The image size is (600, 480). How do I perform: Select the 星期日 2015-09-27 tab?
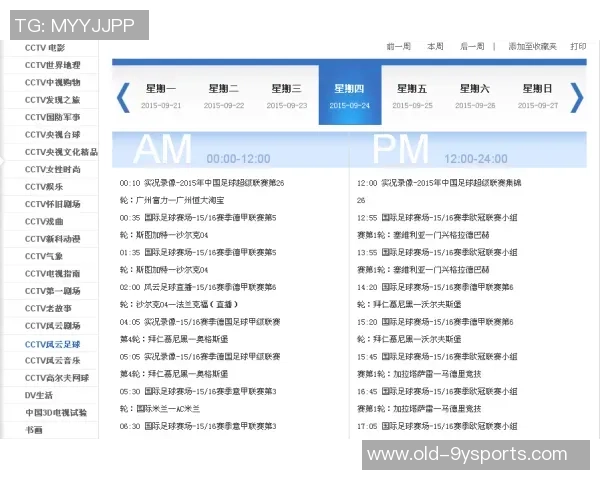coord(538,95)
